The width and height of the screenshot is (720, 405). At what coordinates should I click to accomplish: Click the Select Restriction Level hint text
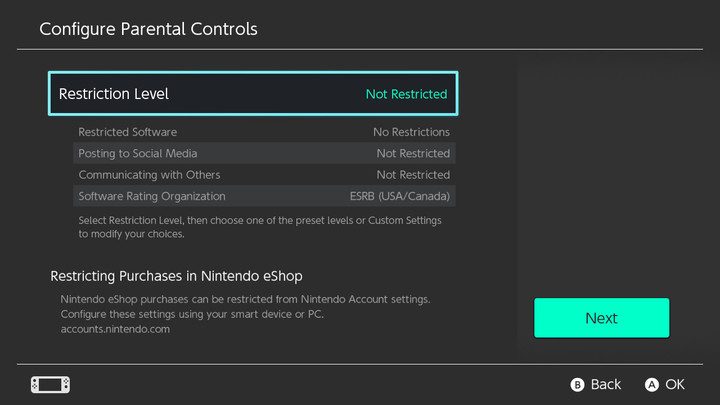[x=259, y=226]
